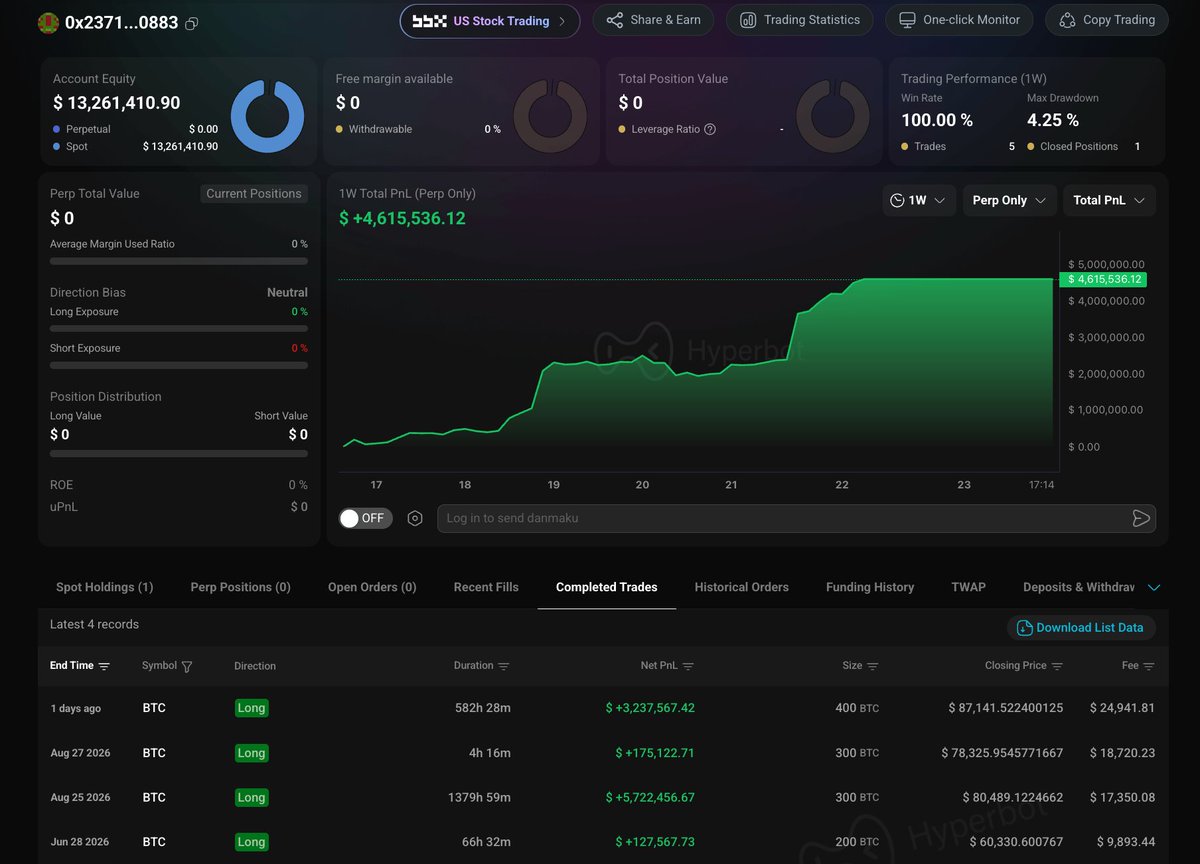Screen dimensions: 1200x864
Task: Click the Win Rate 100.00 % value
Action: (937, 120)
